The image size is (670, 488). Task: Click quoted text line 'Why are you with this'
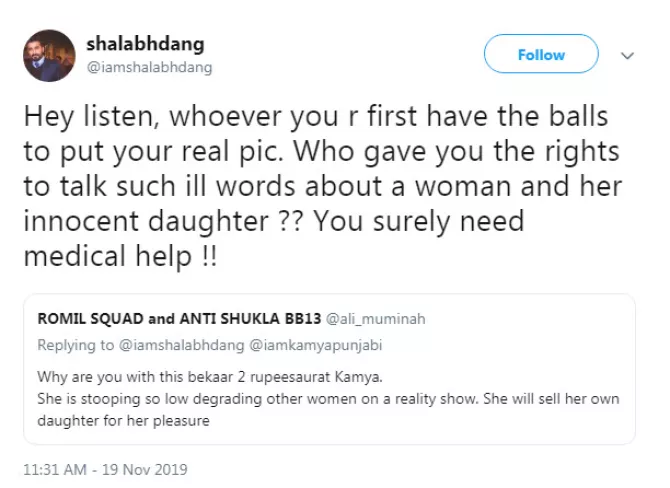[188, 380]
